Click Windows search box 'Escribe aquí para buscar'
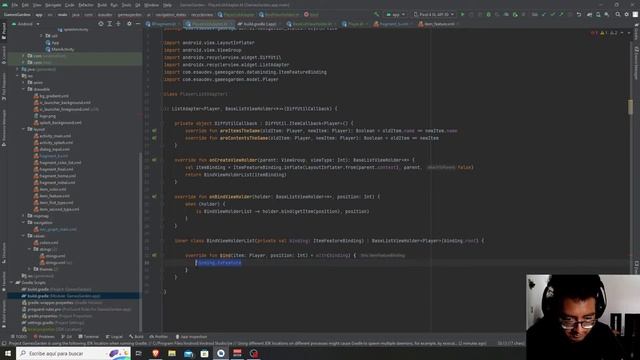 pyautogui.click(x=73, y=353)
